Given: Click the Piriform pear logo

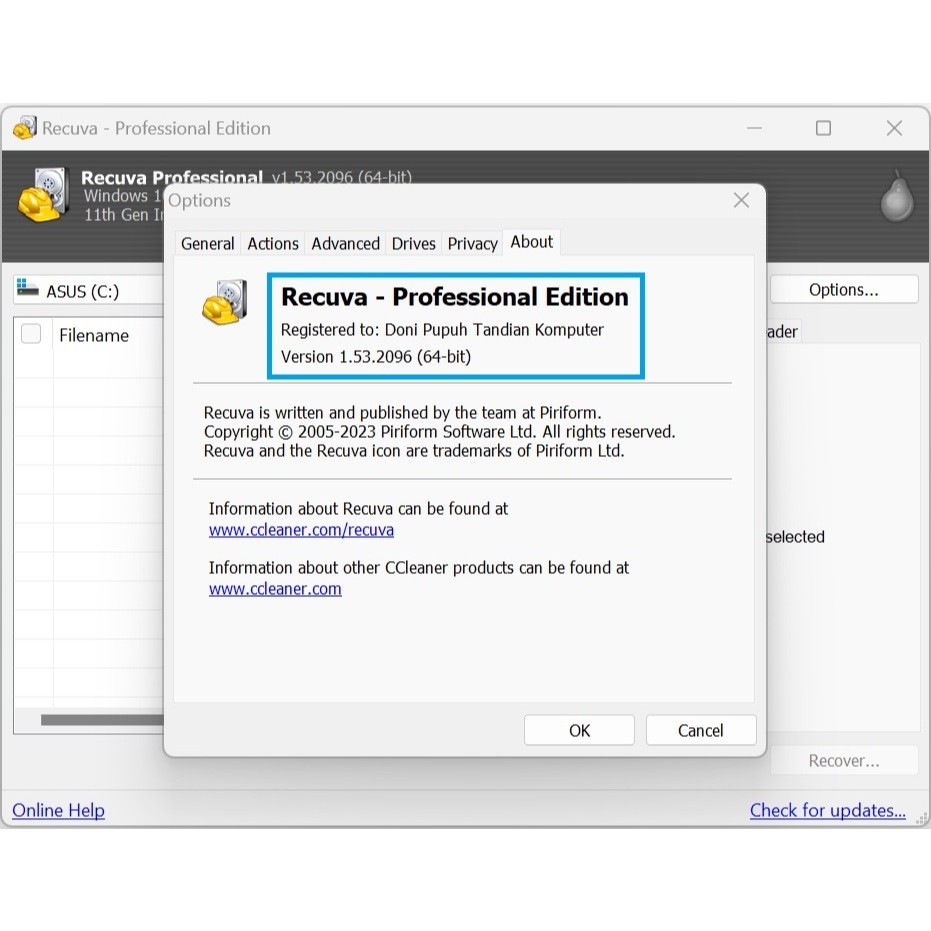Looking at the screenshot, I should point(897,197).
